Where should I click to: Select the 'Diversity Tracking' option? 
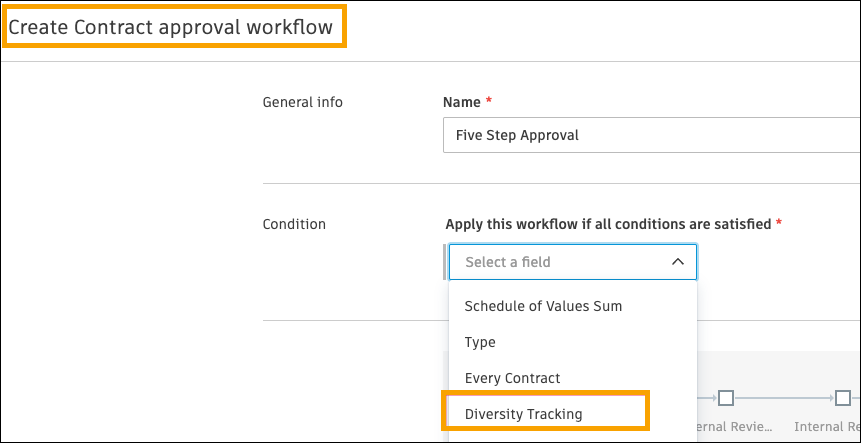[x=523, y=414]
